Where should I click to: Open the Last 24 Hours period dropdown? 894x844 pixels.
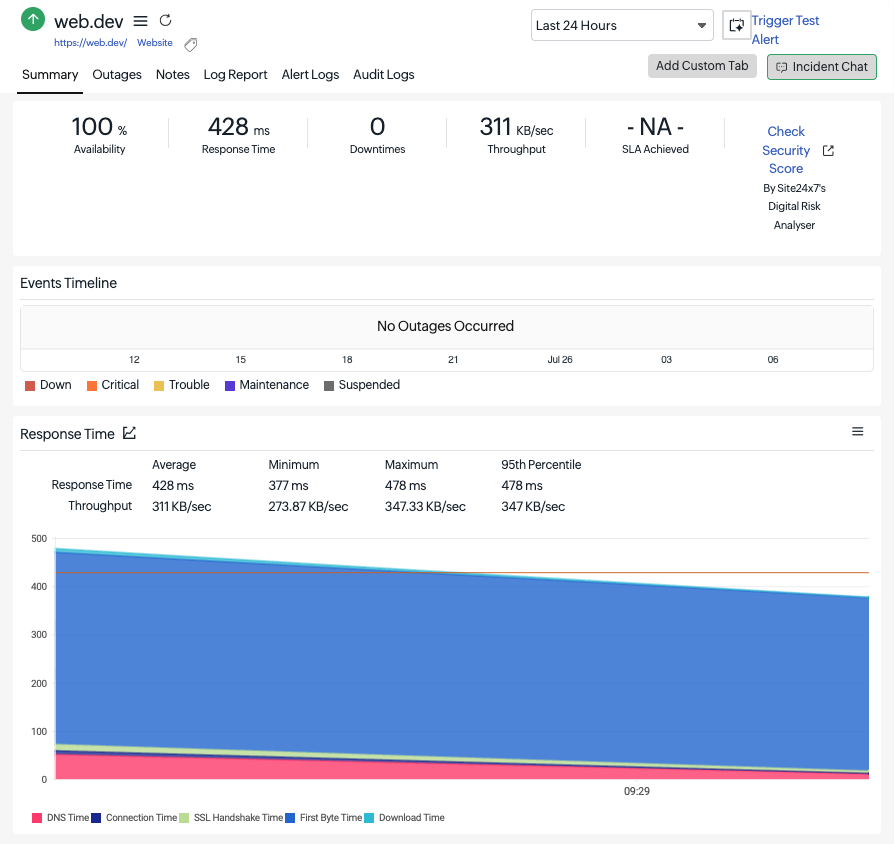tap(622, 25)
